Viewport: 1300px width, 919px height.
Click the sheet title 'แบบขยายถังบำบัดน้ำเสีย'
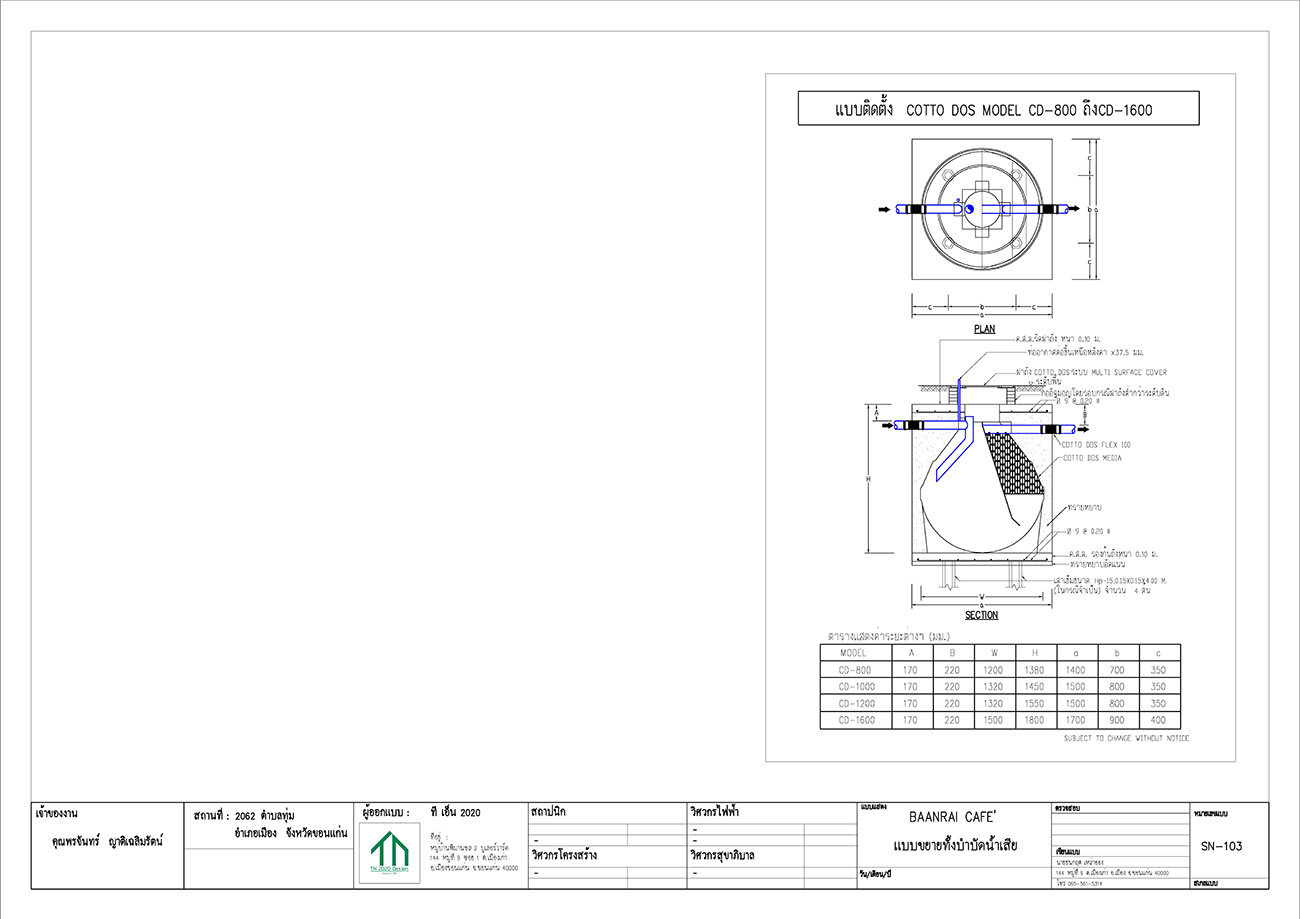point(954,847)
